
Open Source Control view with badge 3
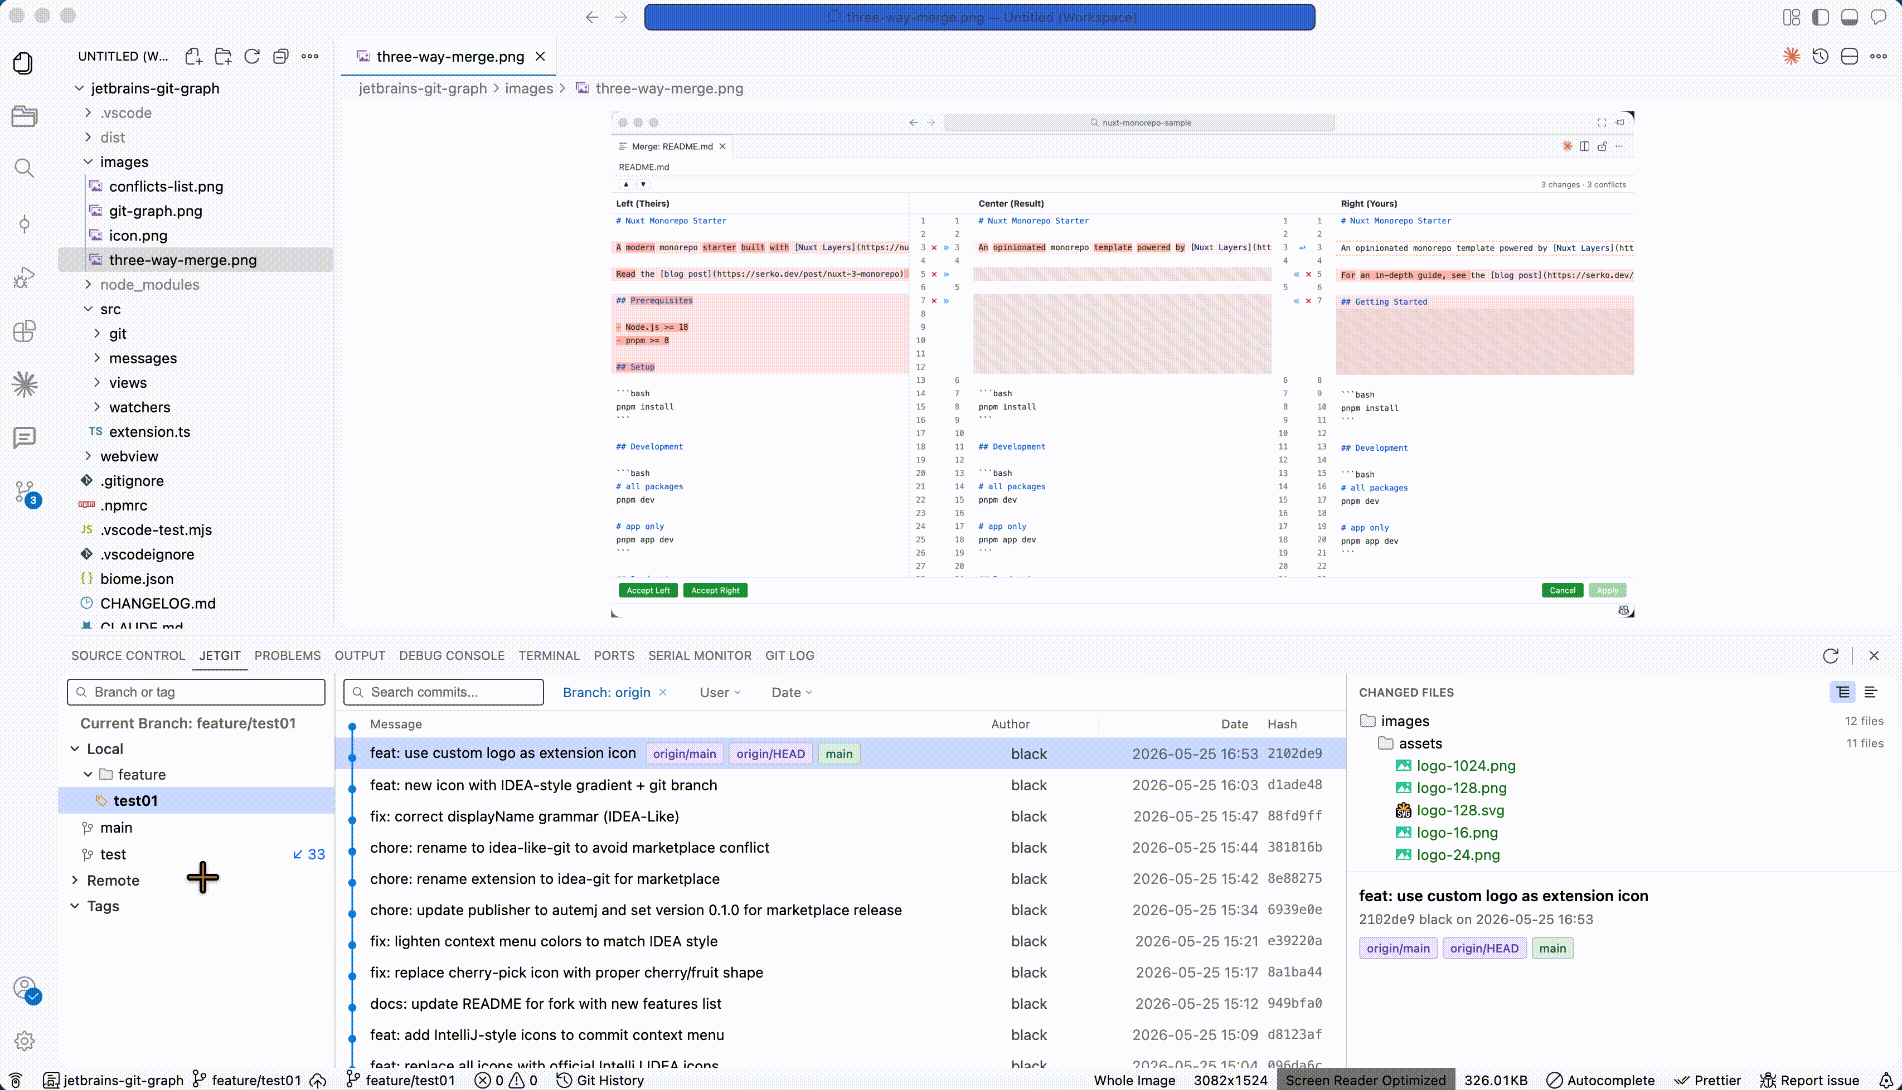coord(26,493)
